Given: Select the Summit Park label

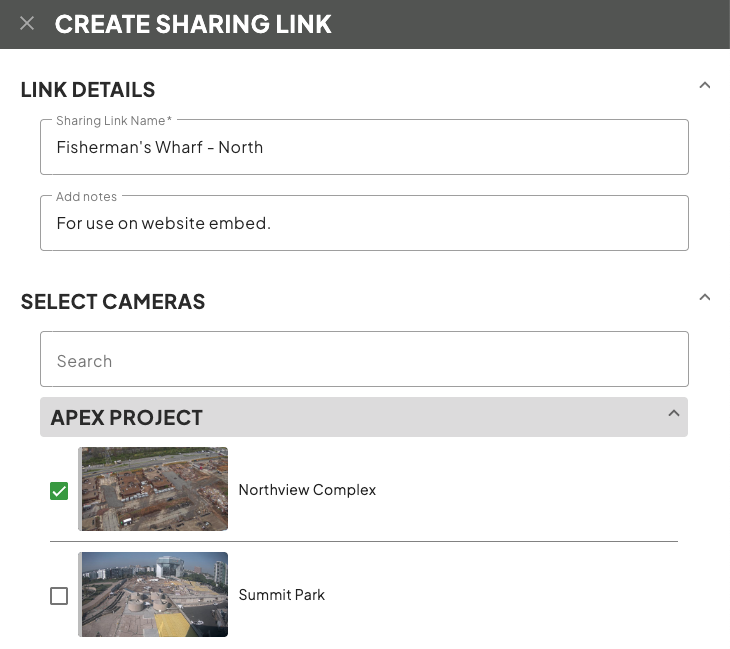Looking at the screenshot, I should tap(282, 595).
